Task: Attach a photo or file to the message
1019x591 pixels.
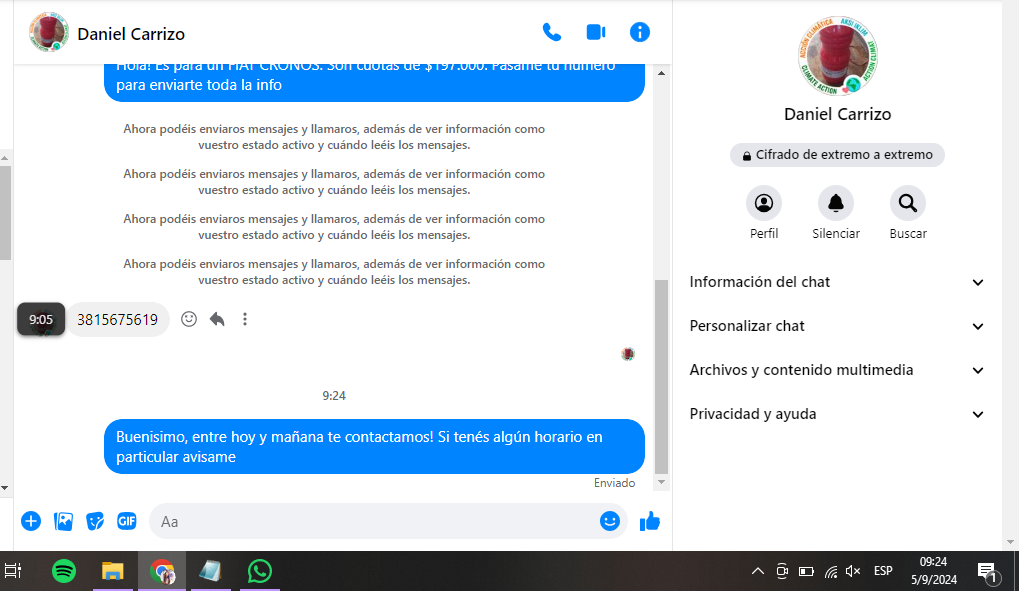Action: (63, 521)
